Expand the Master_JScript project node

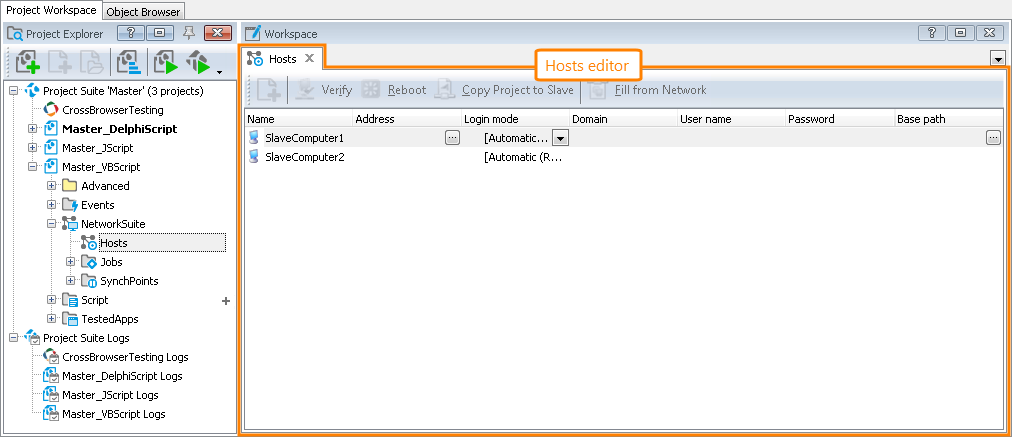pyautogui.click(x=32, y=148)
